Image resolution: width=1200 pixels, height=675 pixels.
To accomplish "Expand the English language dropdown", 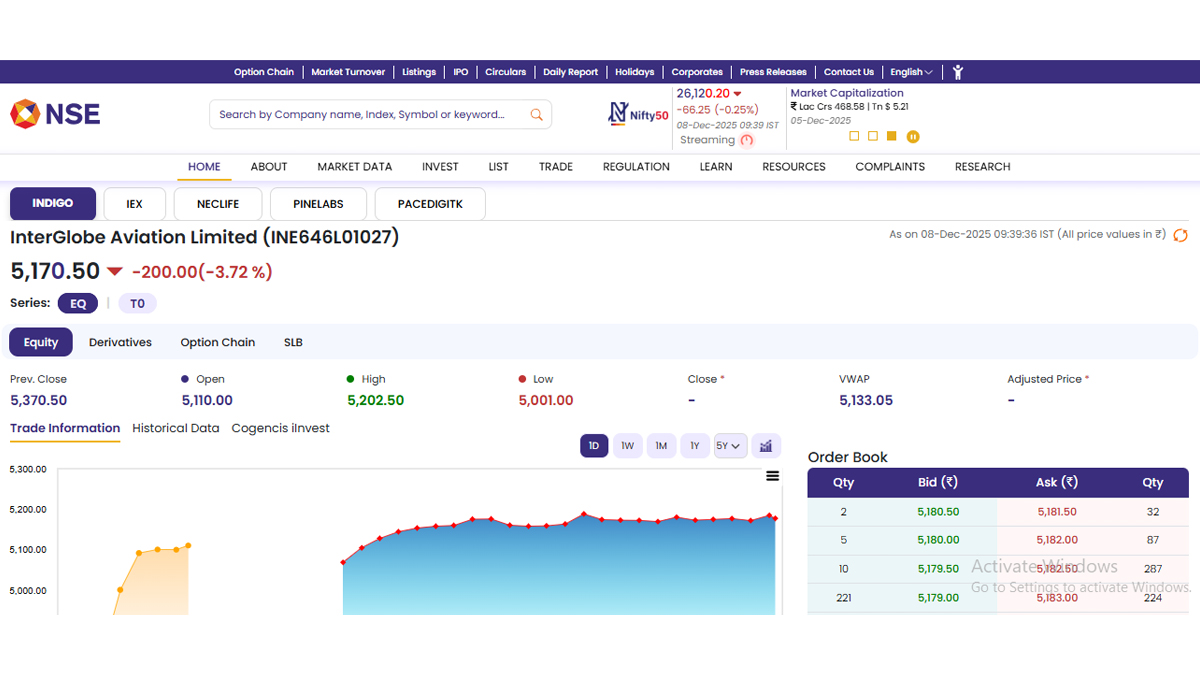I will [x=911, y=72].
